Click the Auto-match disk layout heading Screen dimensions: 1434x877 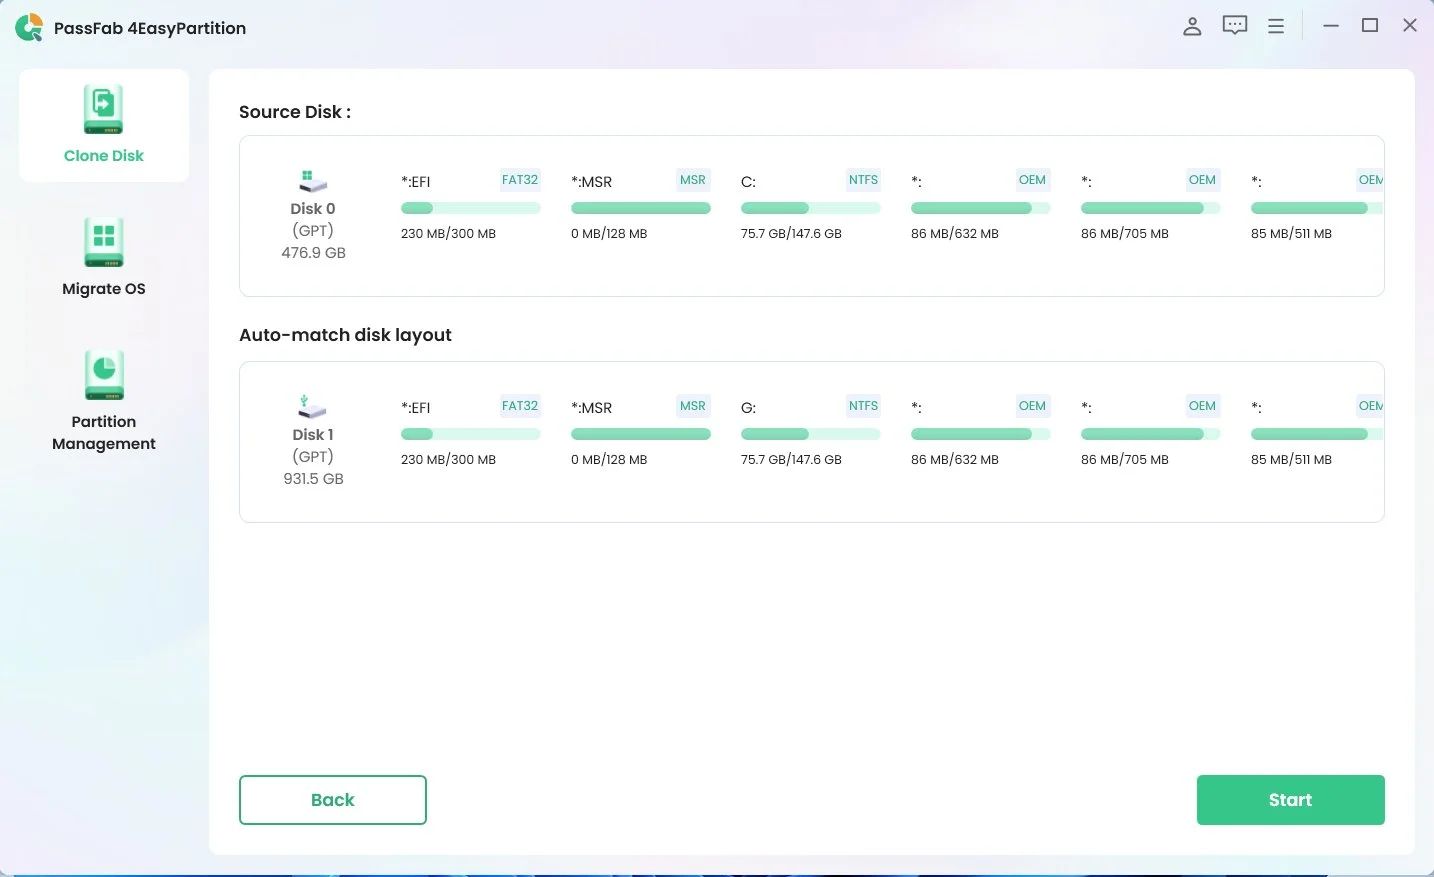[x=345, y=335]
